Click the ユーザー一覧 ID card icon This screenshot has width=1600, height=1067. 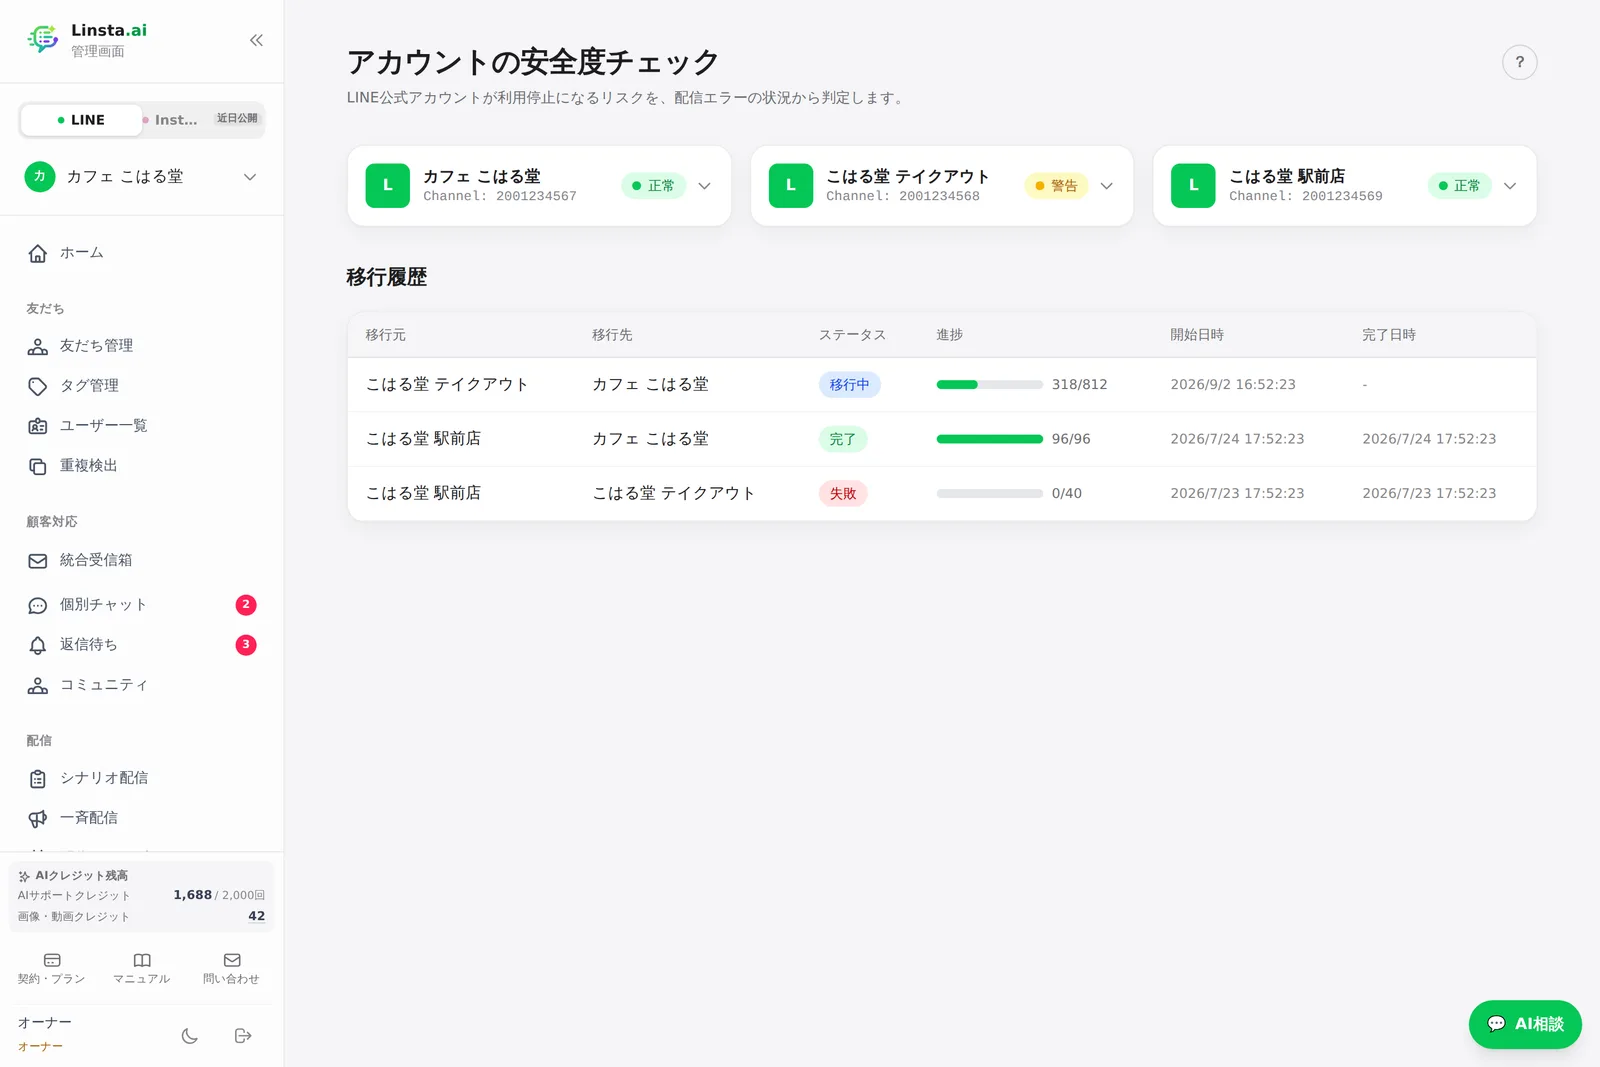[38, 426]
